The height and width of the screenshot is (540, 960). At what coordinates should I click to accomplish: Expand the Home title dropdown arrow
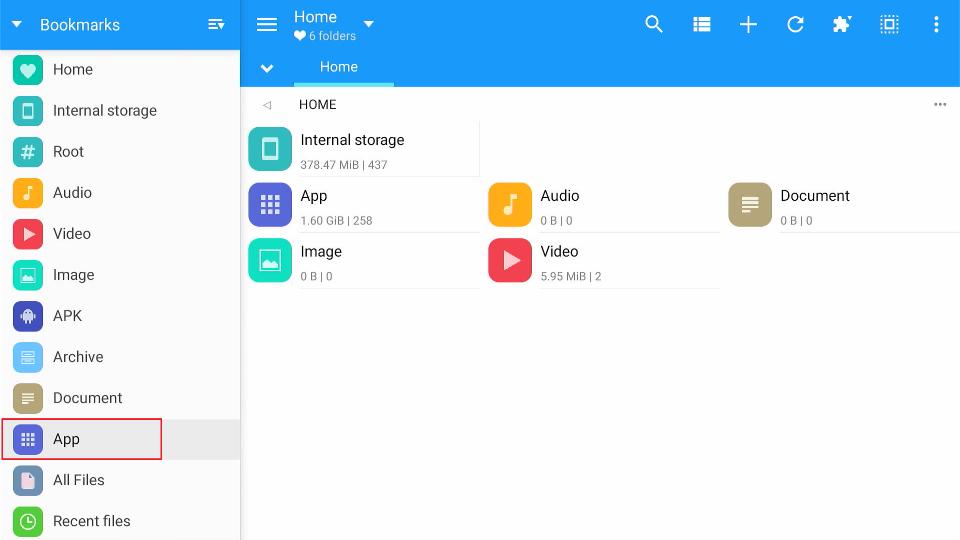(x=369, y=24)
